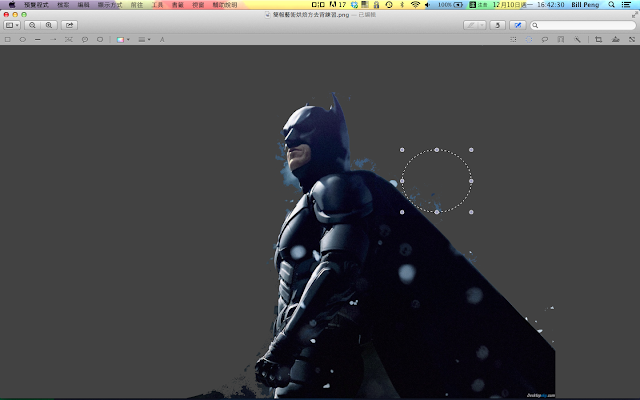Open the 編輯 menu
The width and height of the screenshot is (640, 400).
84,5
